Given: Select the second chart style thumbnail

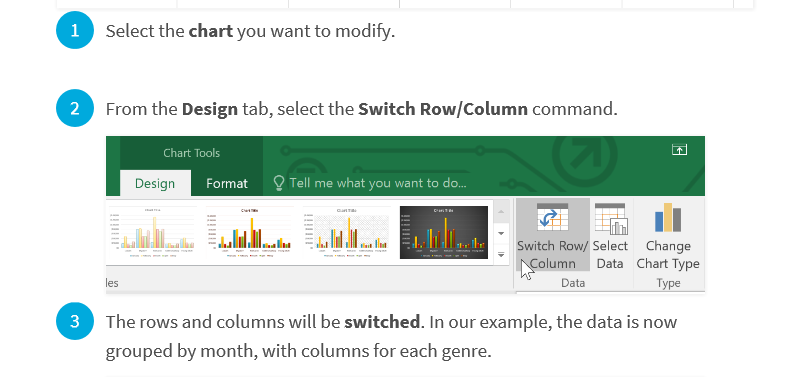Looking at the screenshot, I should (x=249, y=232).
